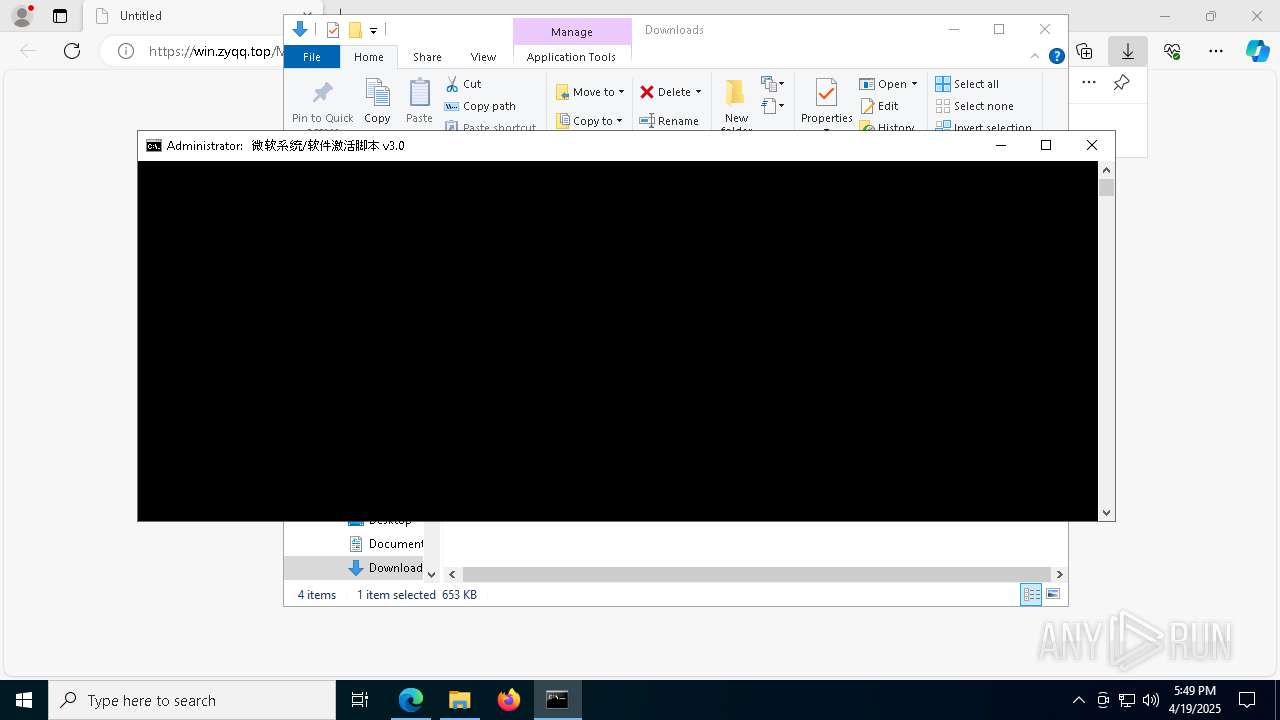Switch Explorer to details view
The width and height of the screenshot is (1280, 720).
1031,594
